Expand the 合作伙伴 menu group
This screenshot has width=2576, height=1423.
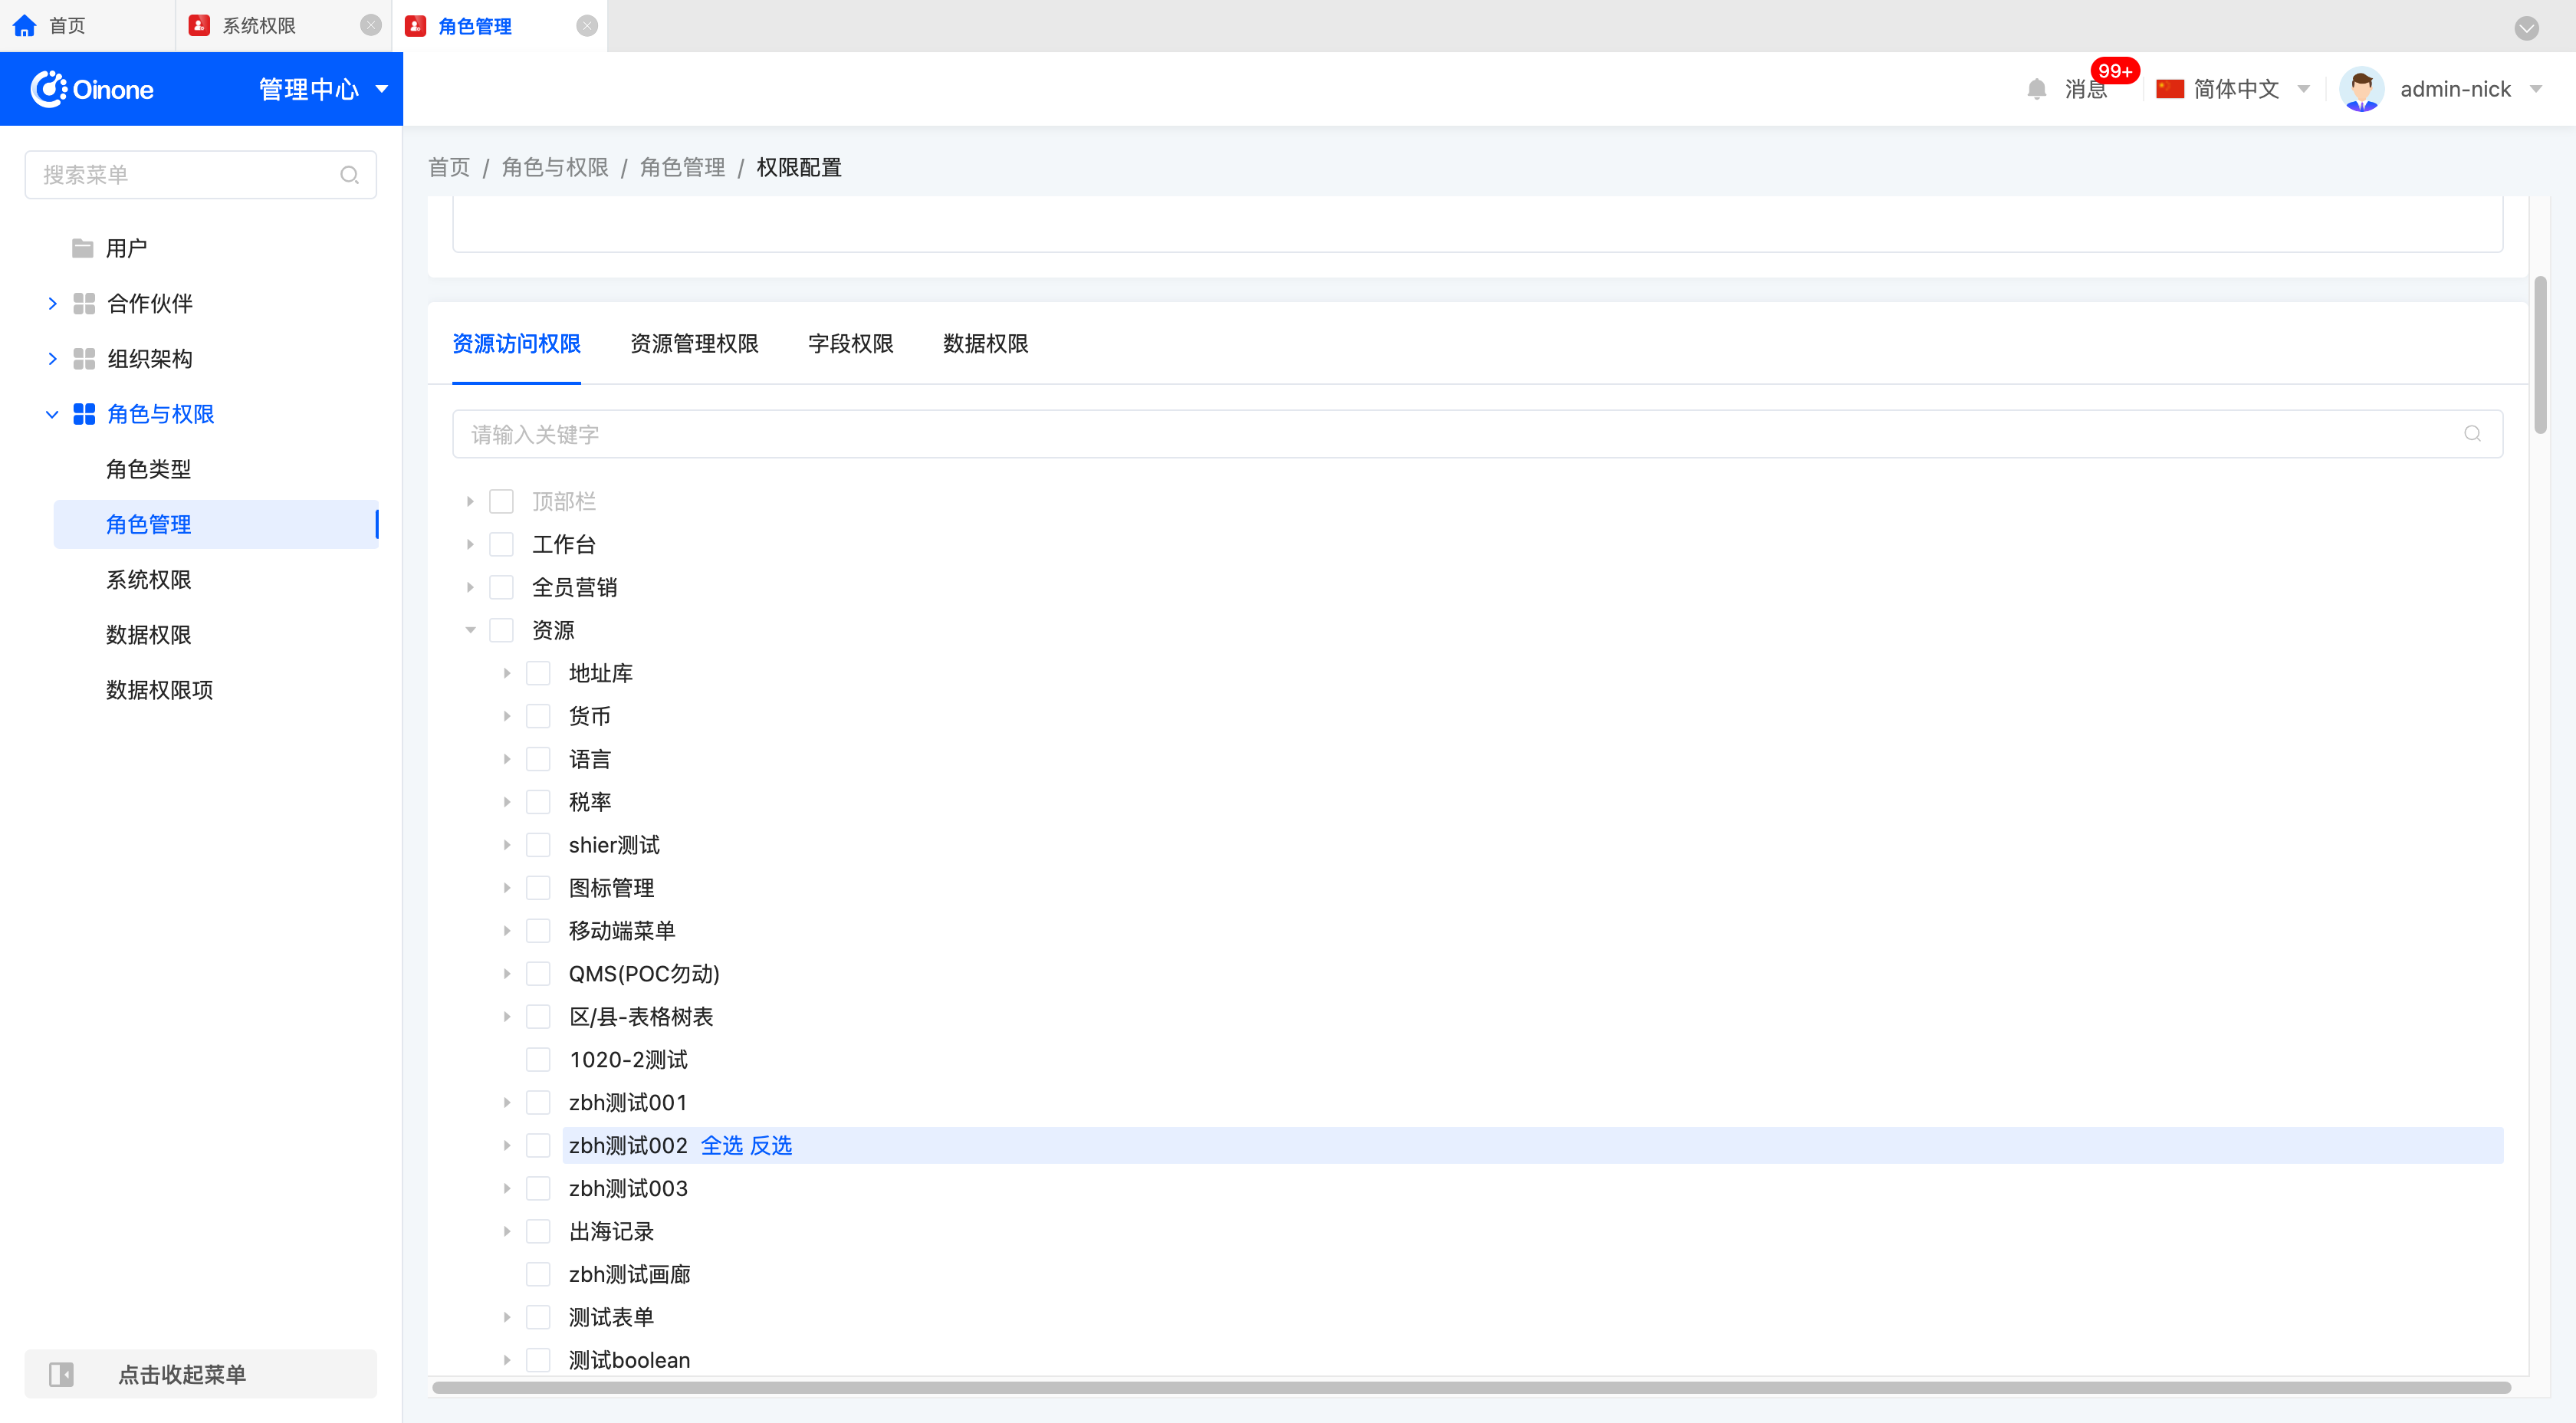pyautogui.click(x=52, y=303)
